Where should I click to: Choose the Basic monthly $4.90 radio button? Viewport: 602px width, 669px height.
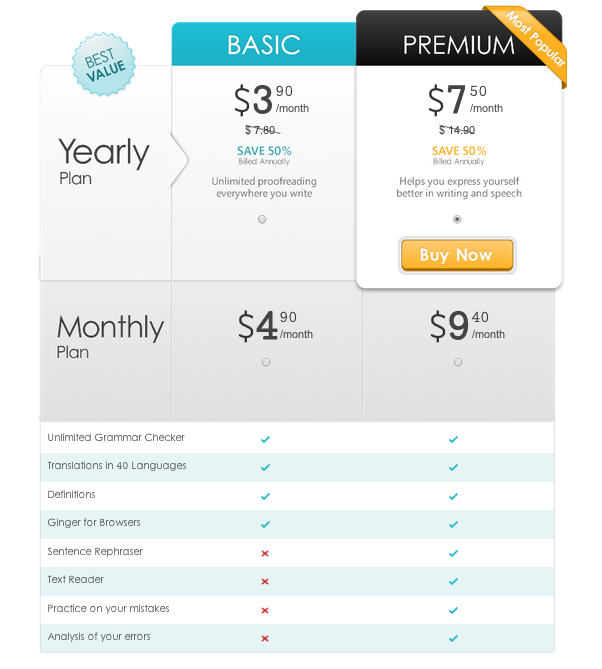(266, 362)
